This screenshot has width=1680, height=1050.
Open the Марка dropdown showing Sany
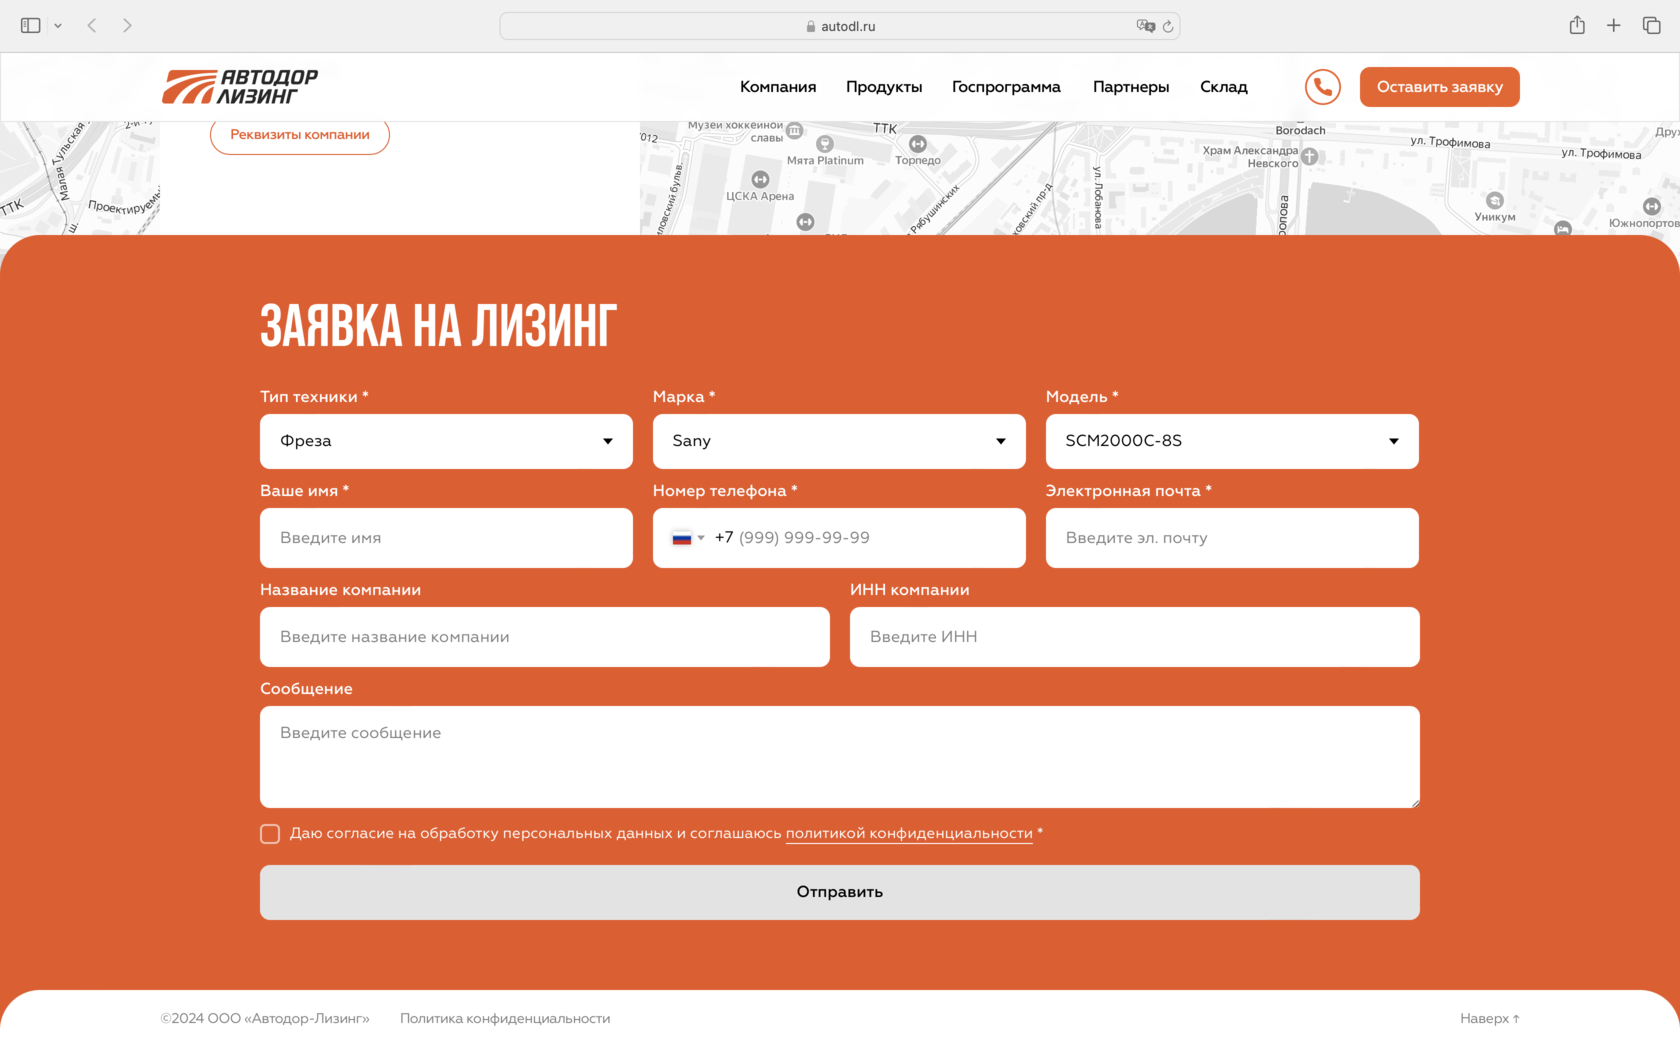click(839, 441)
